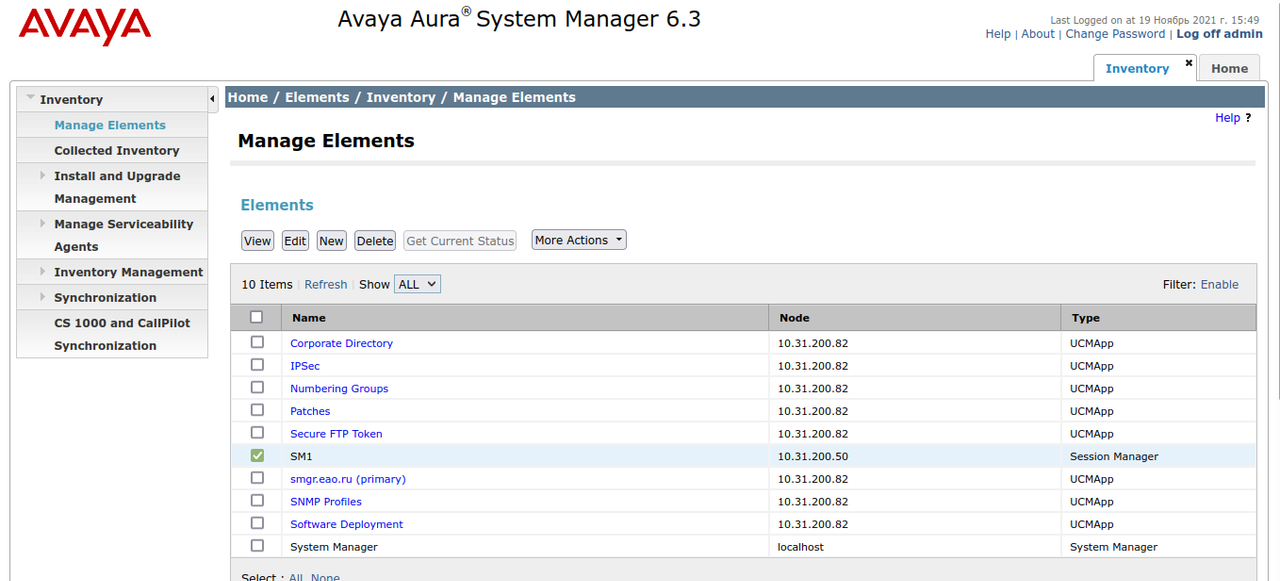
Task: Expand Manage Serviceability Agents
Action: [43, 223]
